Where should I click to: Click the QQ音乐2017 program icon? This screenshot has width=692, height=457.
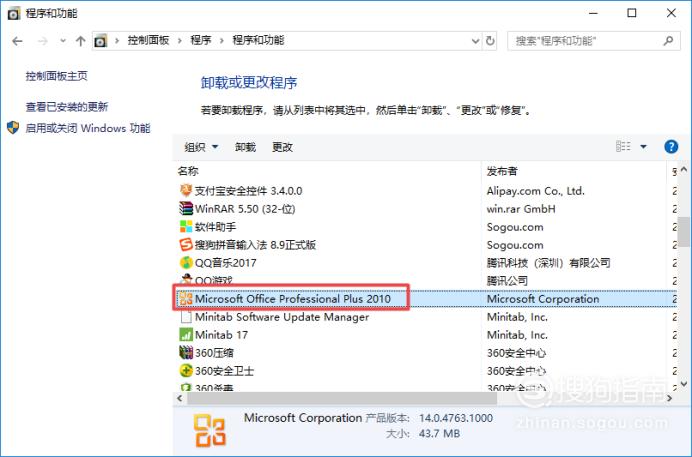(x=186, y=263)
